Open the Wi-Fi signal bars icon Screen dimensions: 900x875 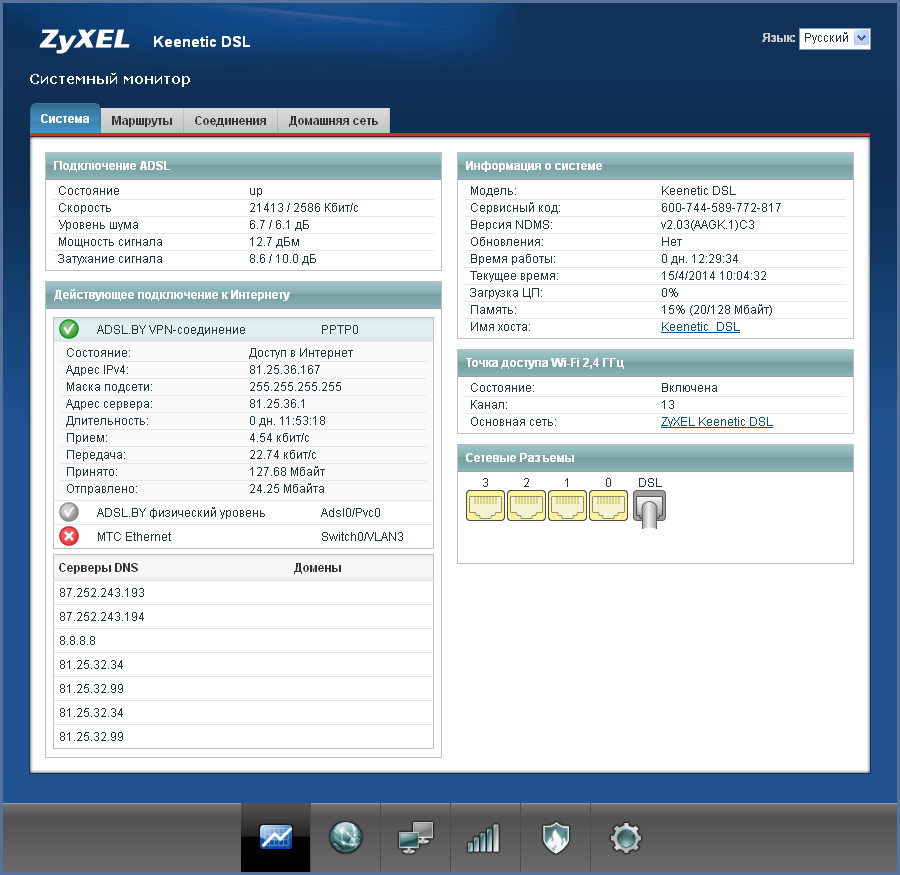point(485,837)
